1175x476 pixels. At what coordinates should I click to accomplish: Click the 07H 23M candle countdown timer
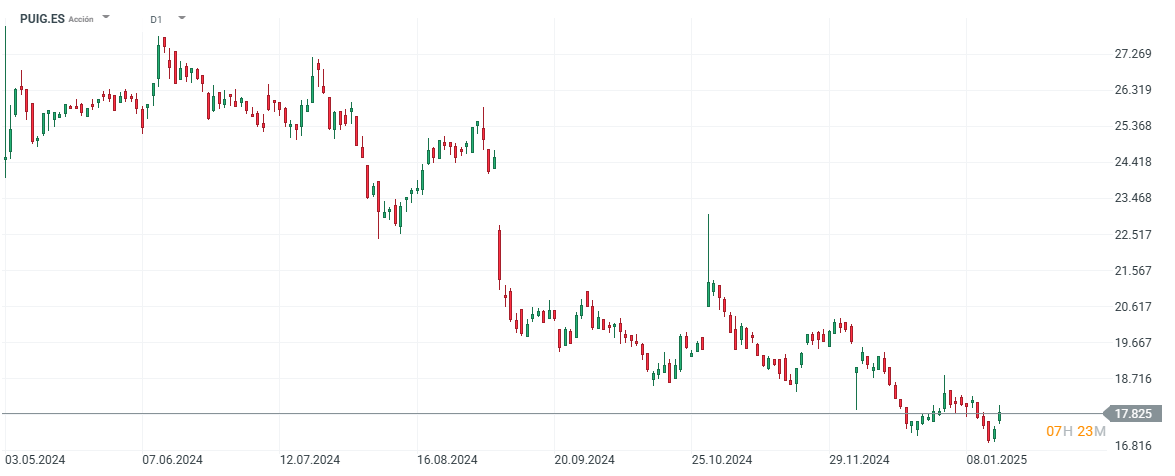click(x=1075, y=431)
